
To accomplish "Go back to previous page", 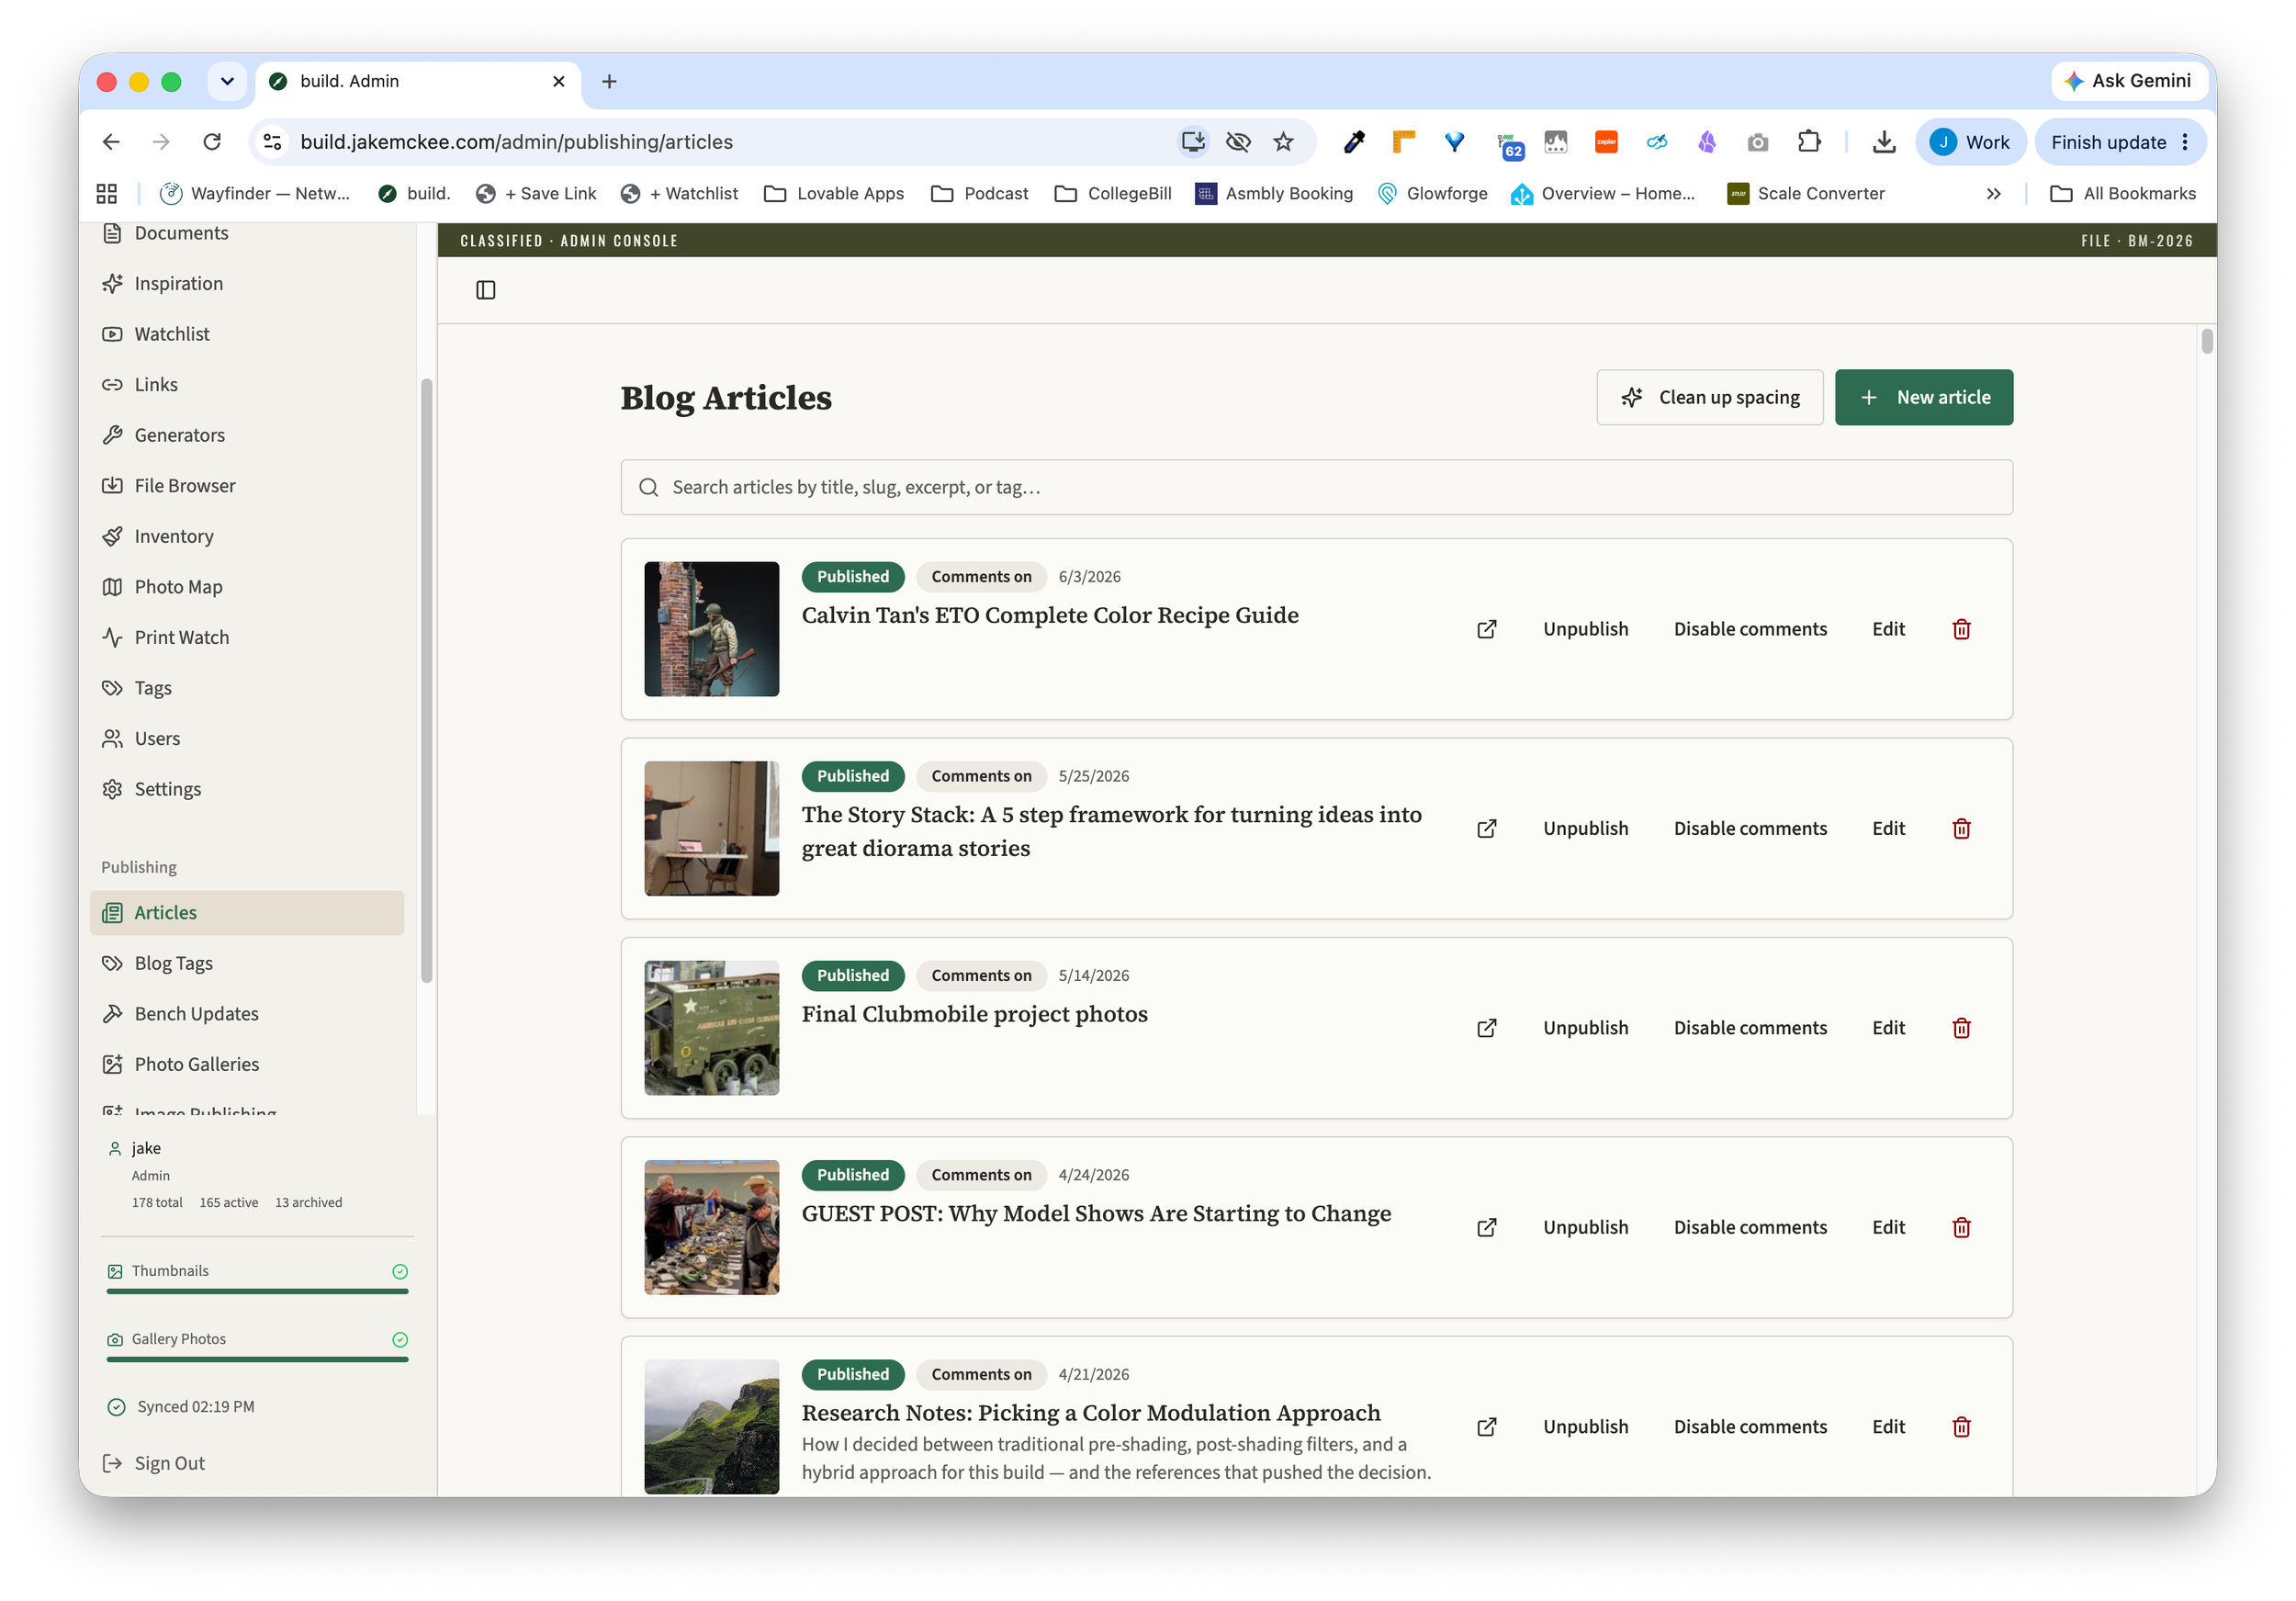I will (111, 142).
